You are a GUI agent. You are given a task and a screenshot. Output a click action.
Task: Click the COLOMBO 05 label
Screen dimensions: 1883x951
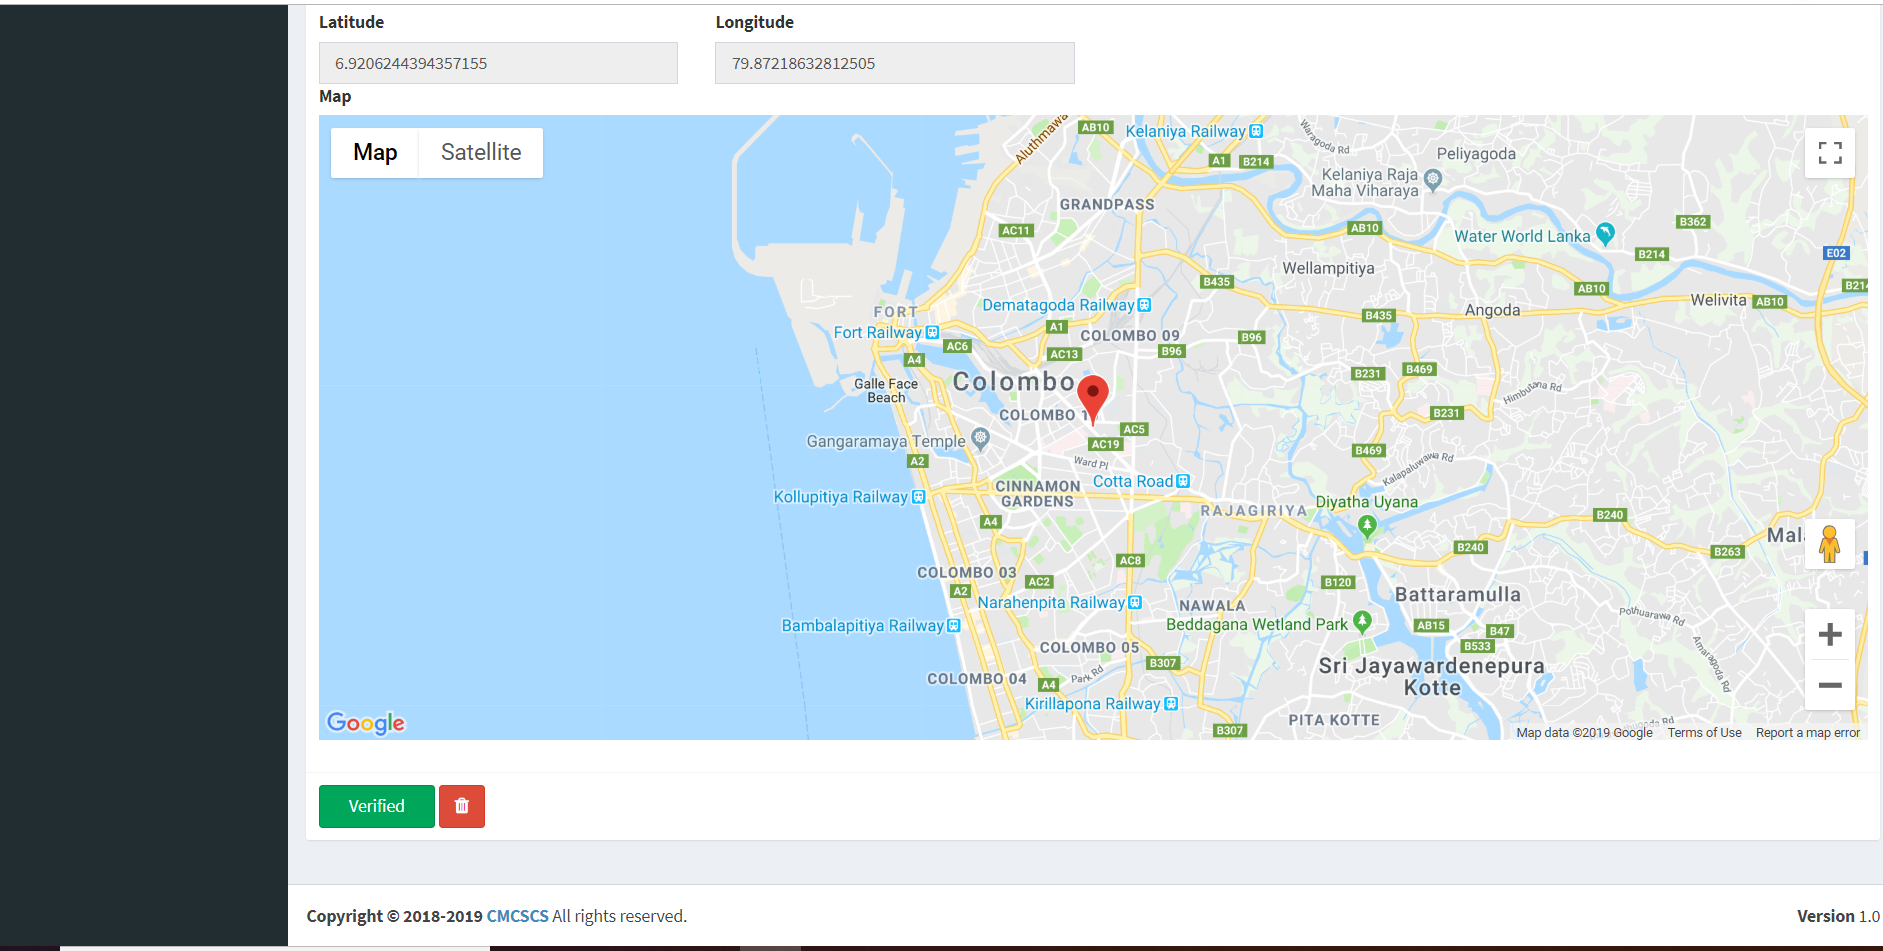point(1090,648)
